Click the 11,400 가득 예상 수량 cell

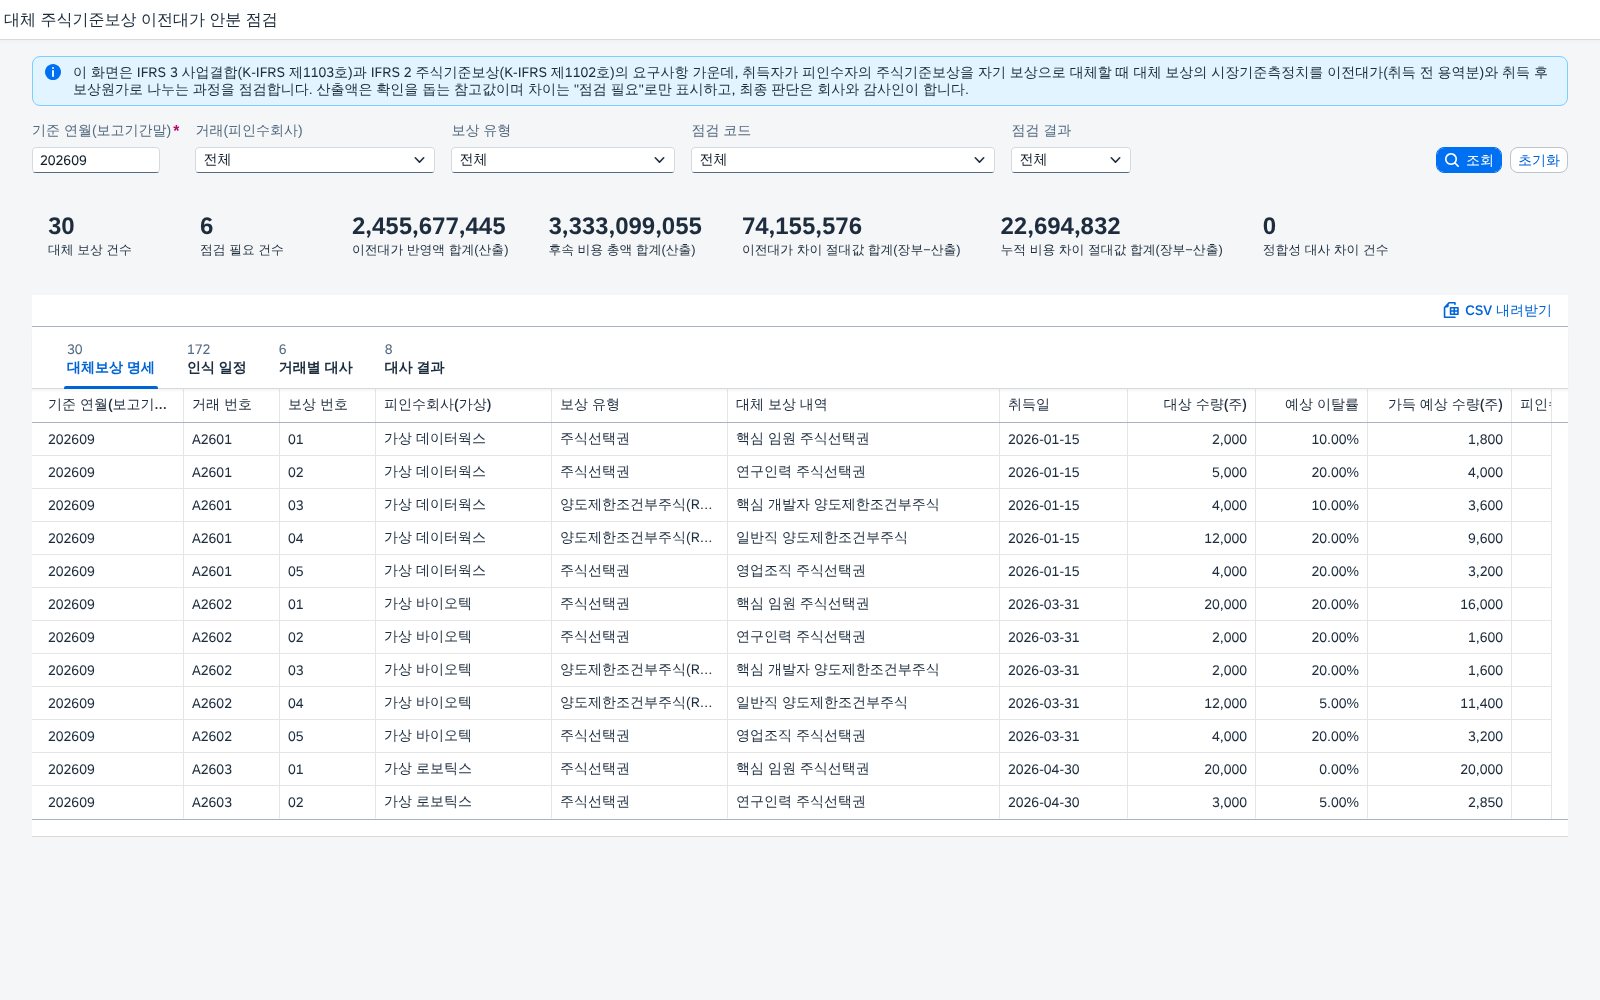pyautogui.click(x=1440, y=703)
